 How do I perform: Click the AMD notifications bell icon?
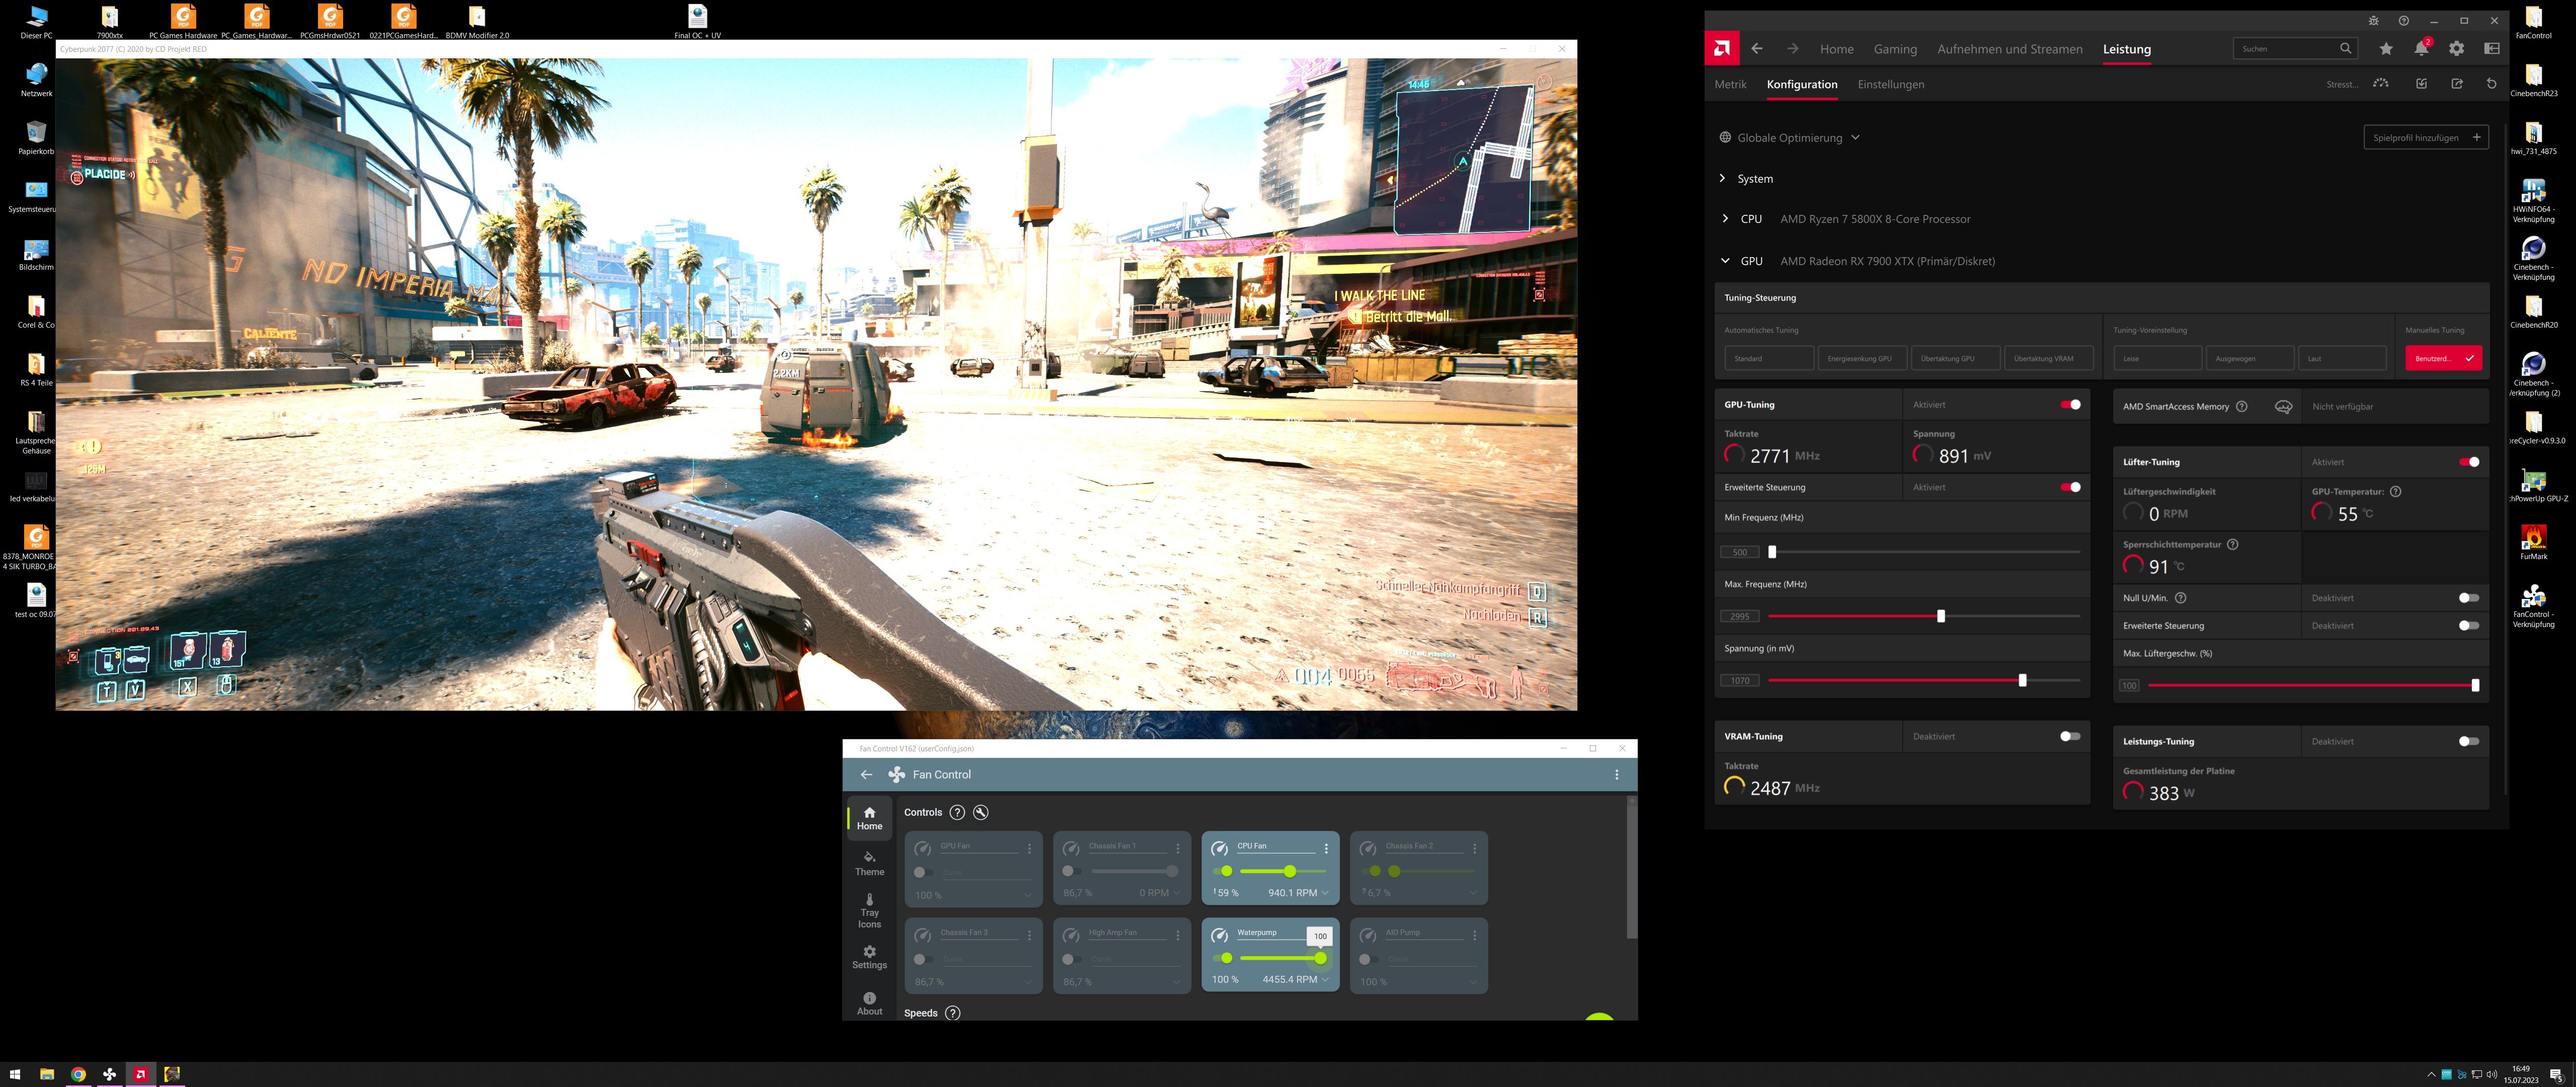pyautogui.click(x=2420, y=49)
